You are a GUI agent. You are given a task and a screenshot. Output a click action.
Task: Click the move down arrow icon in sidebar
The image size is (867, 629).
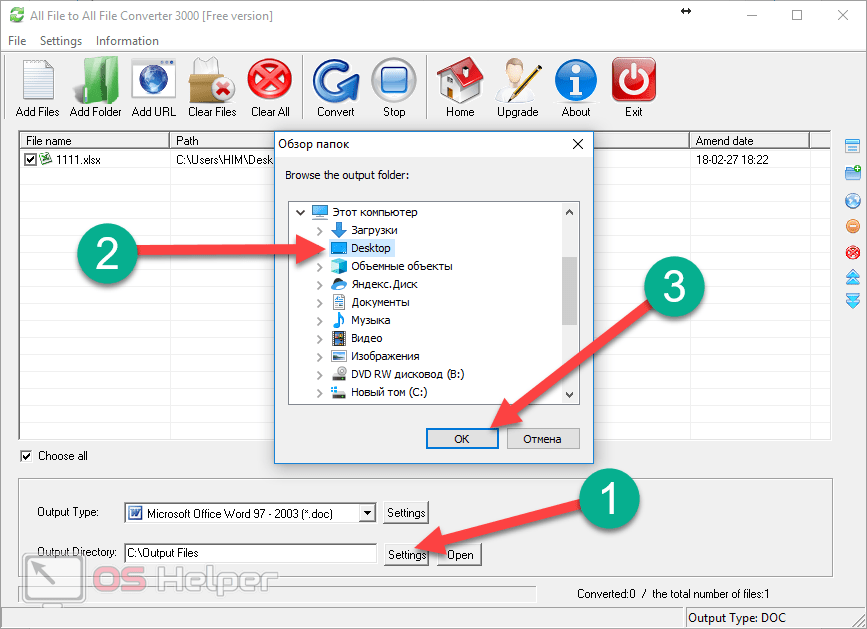pos(853,301)
